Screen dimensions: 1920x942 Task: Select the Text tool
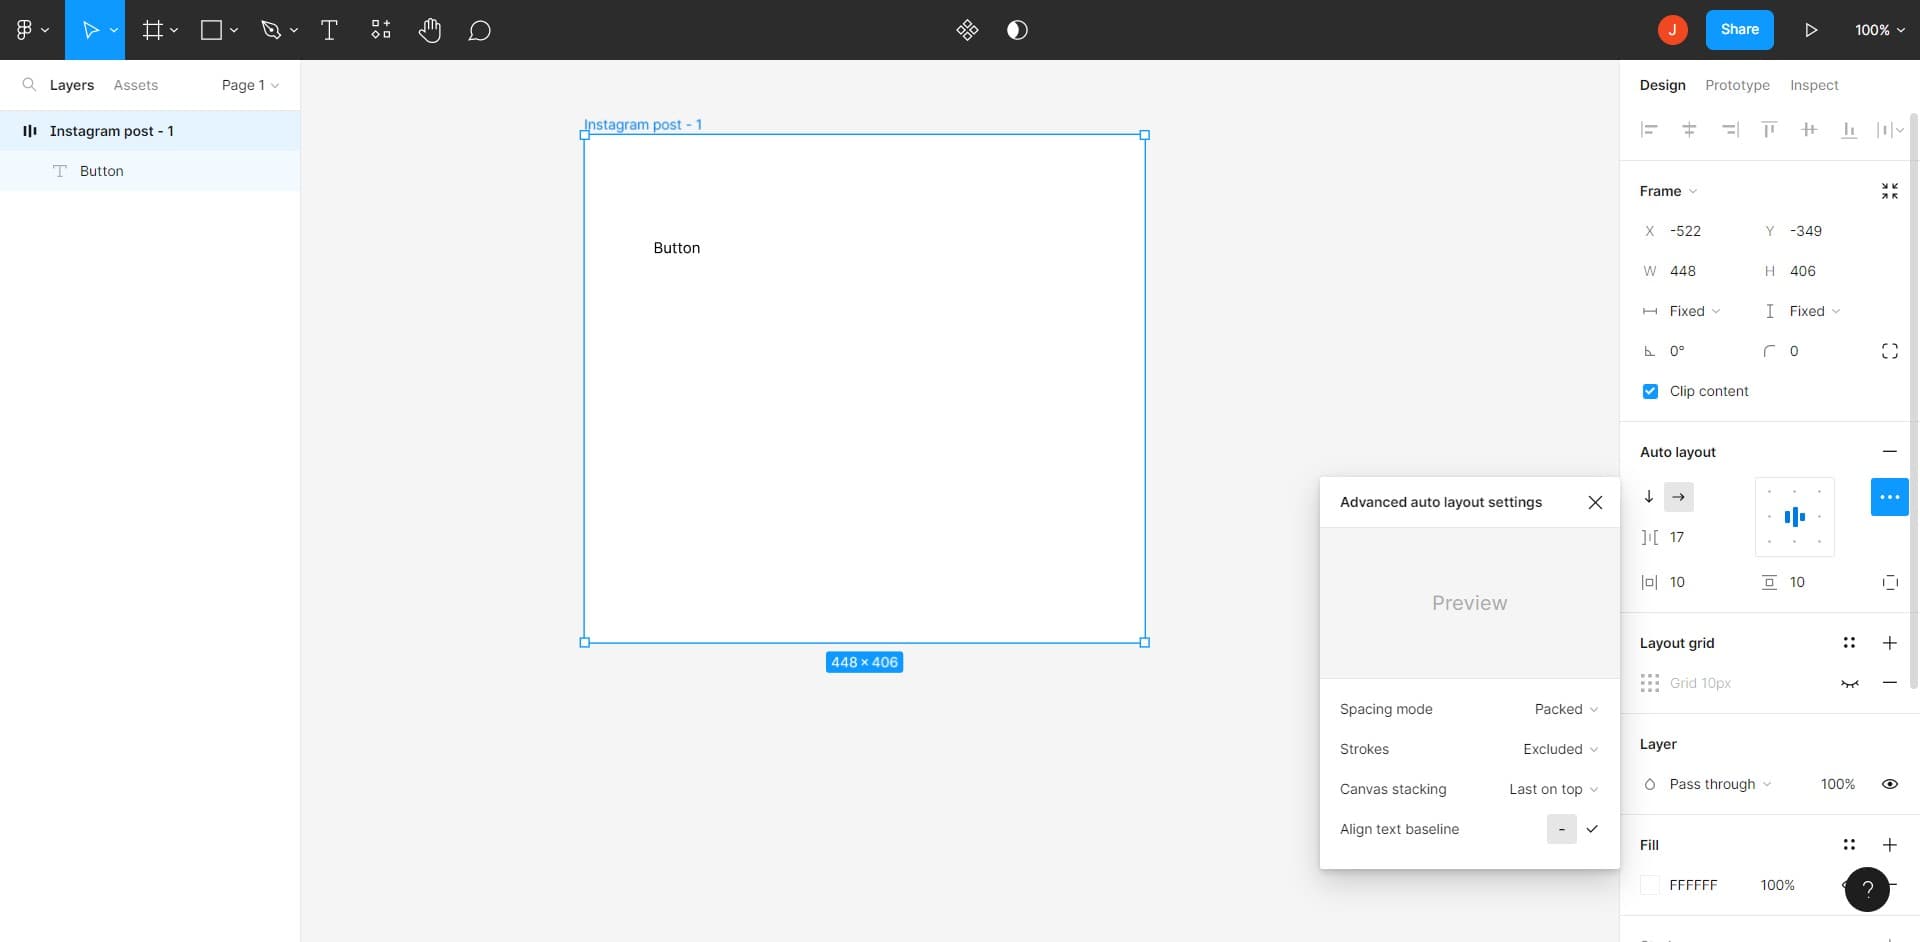[329, 30]
